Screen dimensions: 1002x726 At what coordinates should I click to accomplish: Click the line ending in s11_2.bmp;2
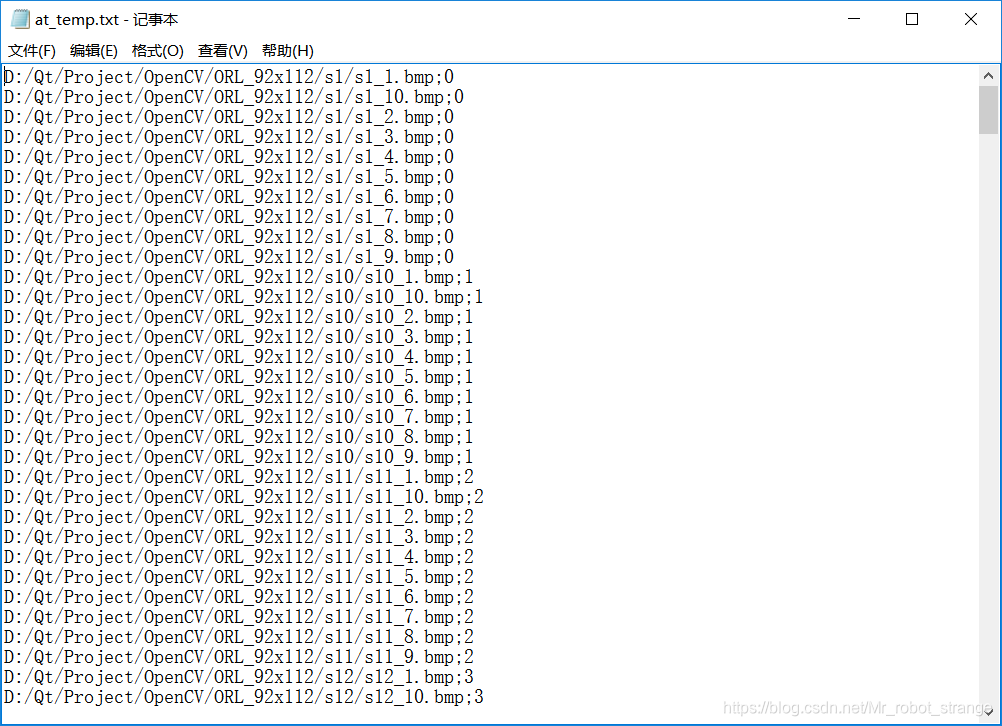pos(238,517)
